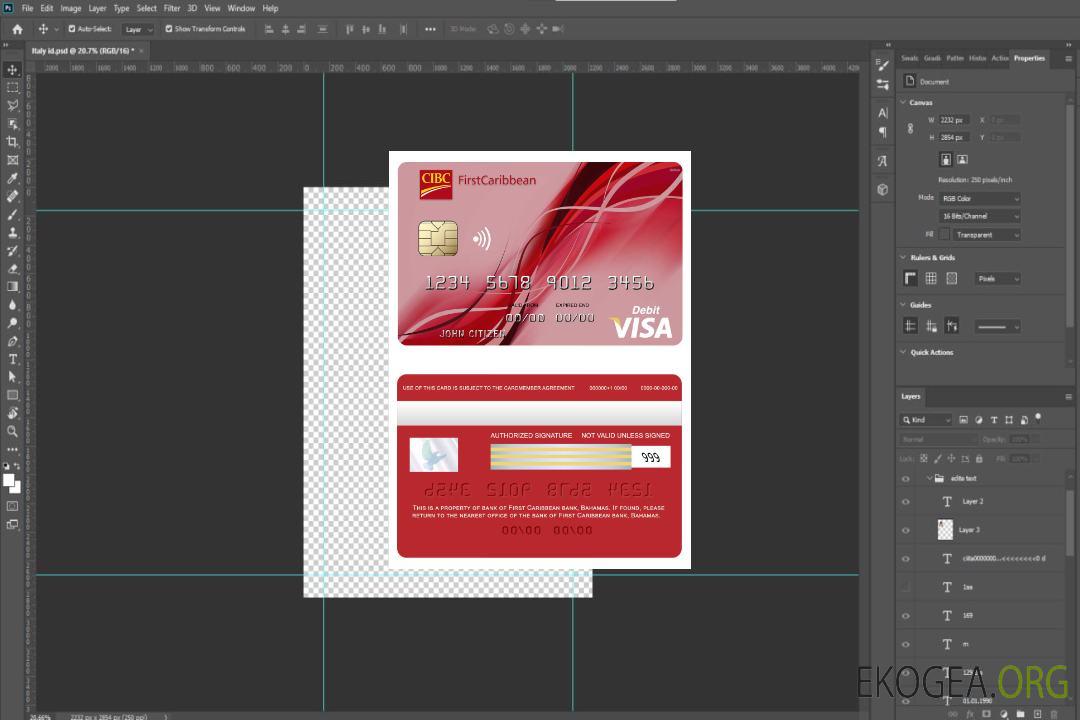This screenshot has height=720, width=1080.
Task: Select the Eyedropper tool
Action: tap(12, 178)
